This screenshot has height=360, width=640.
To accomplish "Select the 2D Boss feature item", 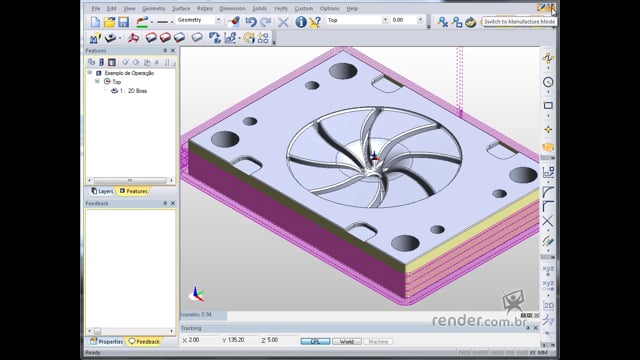I will (129, 91).
